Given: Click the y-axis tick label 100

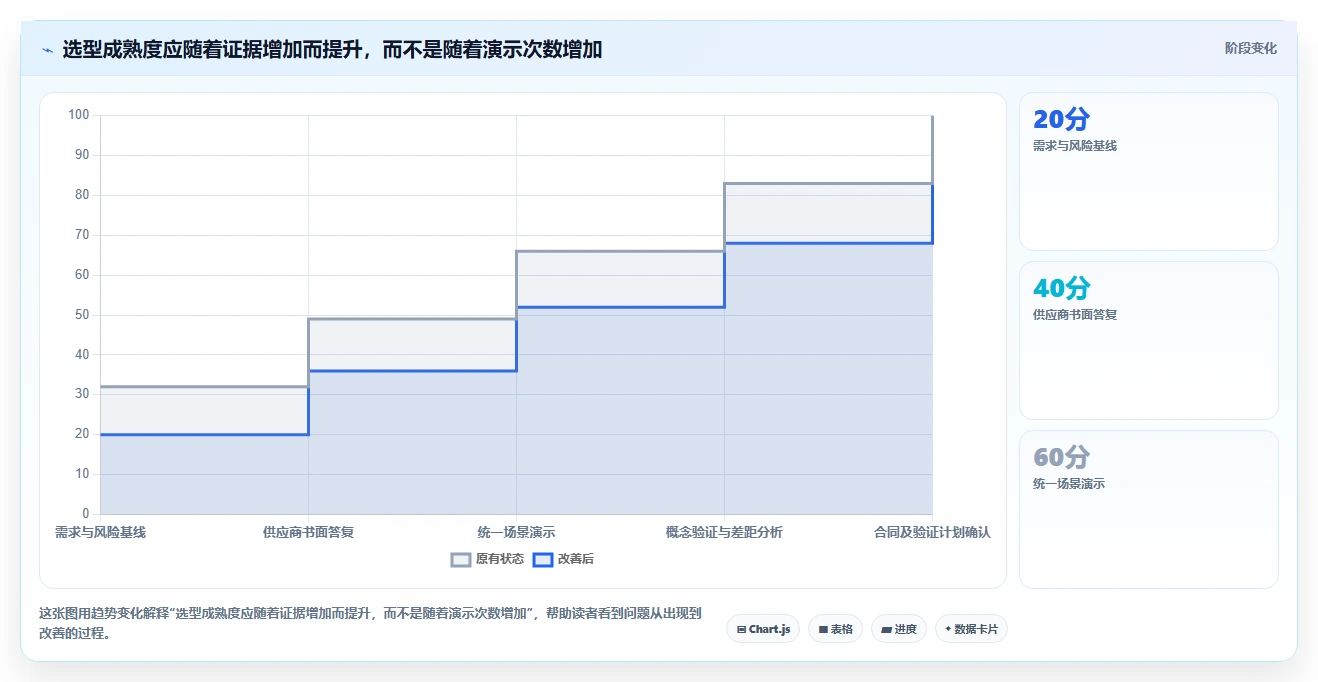Looking at the screenshot, I should click(x=79, y=115).
